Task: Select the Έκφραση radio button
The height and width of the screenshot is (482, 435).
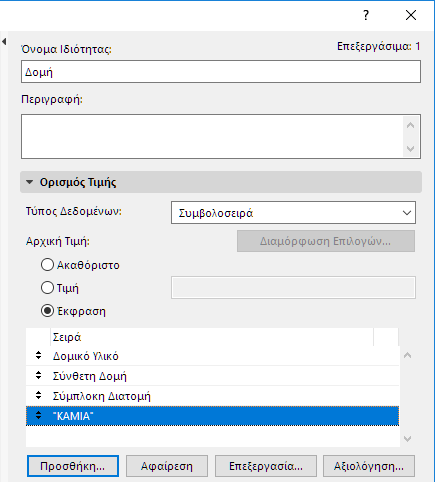Action: pos(47,311)
